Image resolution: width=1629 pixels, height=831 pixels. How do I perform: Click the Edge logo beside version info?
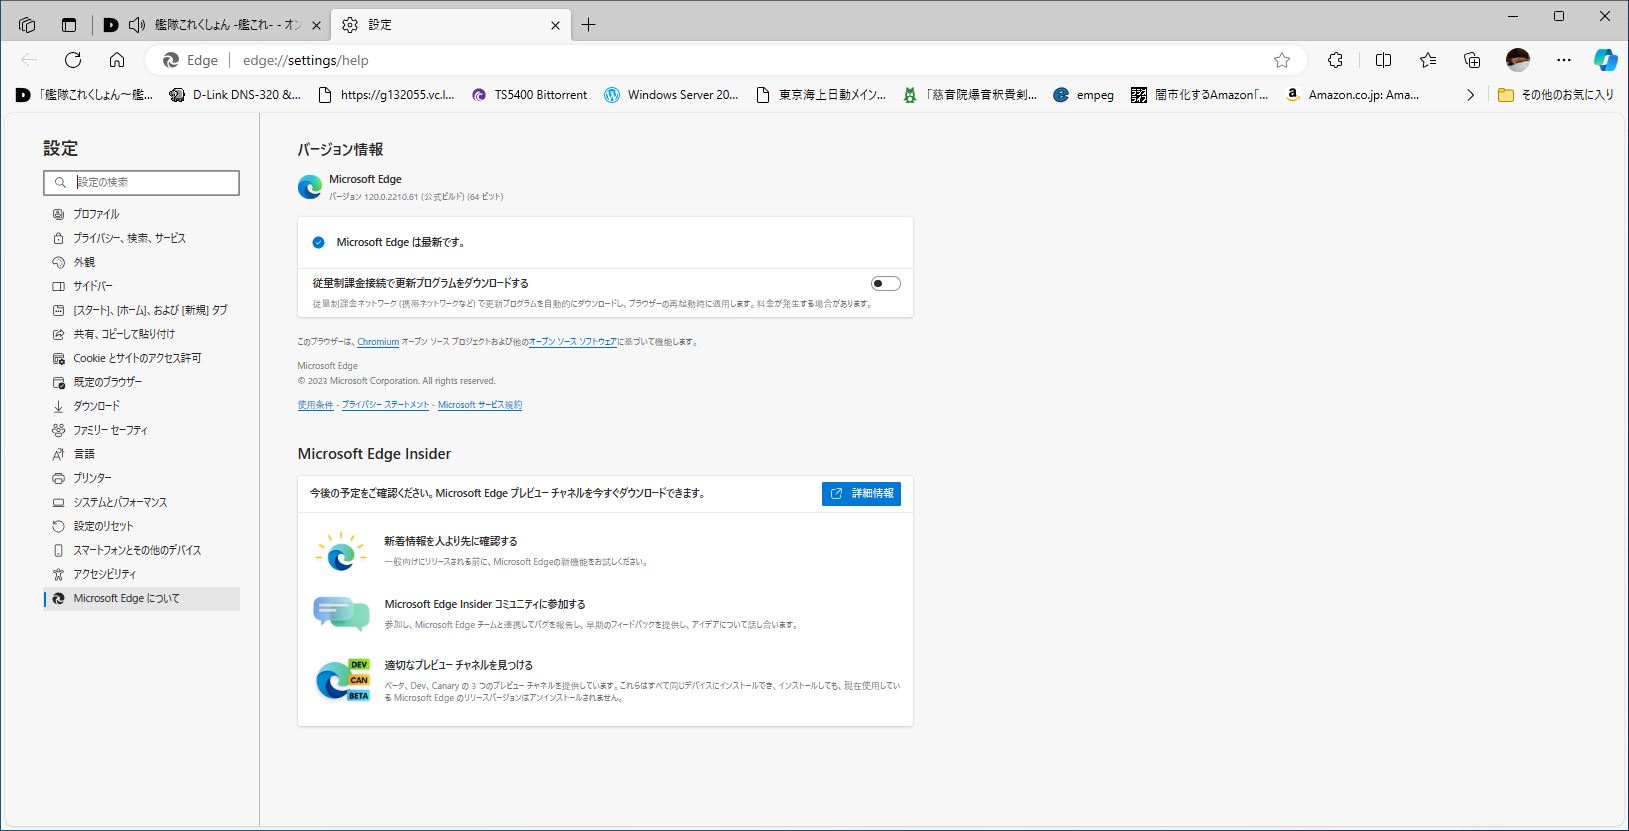click(x=310, y=186)
